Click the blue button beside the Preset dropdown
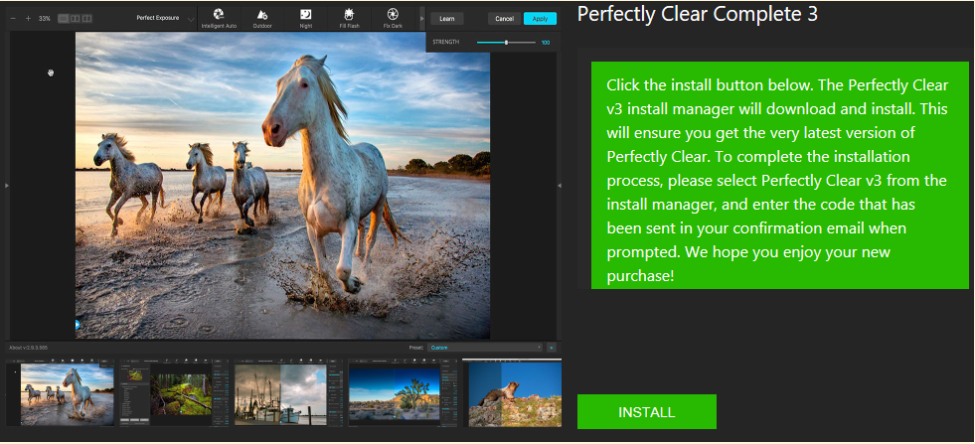Image resolution: width=975 pixels, height=444 pixels. click(x=551, y=348)
